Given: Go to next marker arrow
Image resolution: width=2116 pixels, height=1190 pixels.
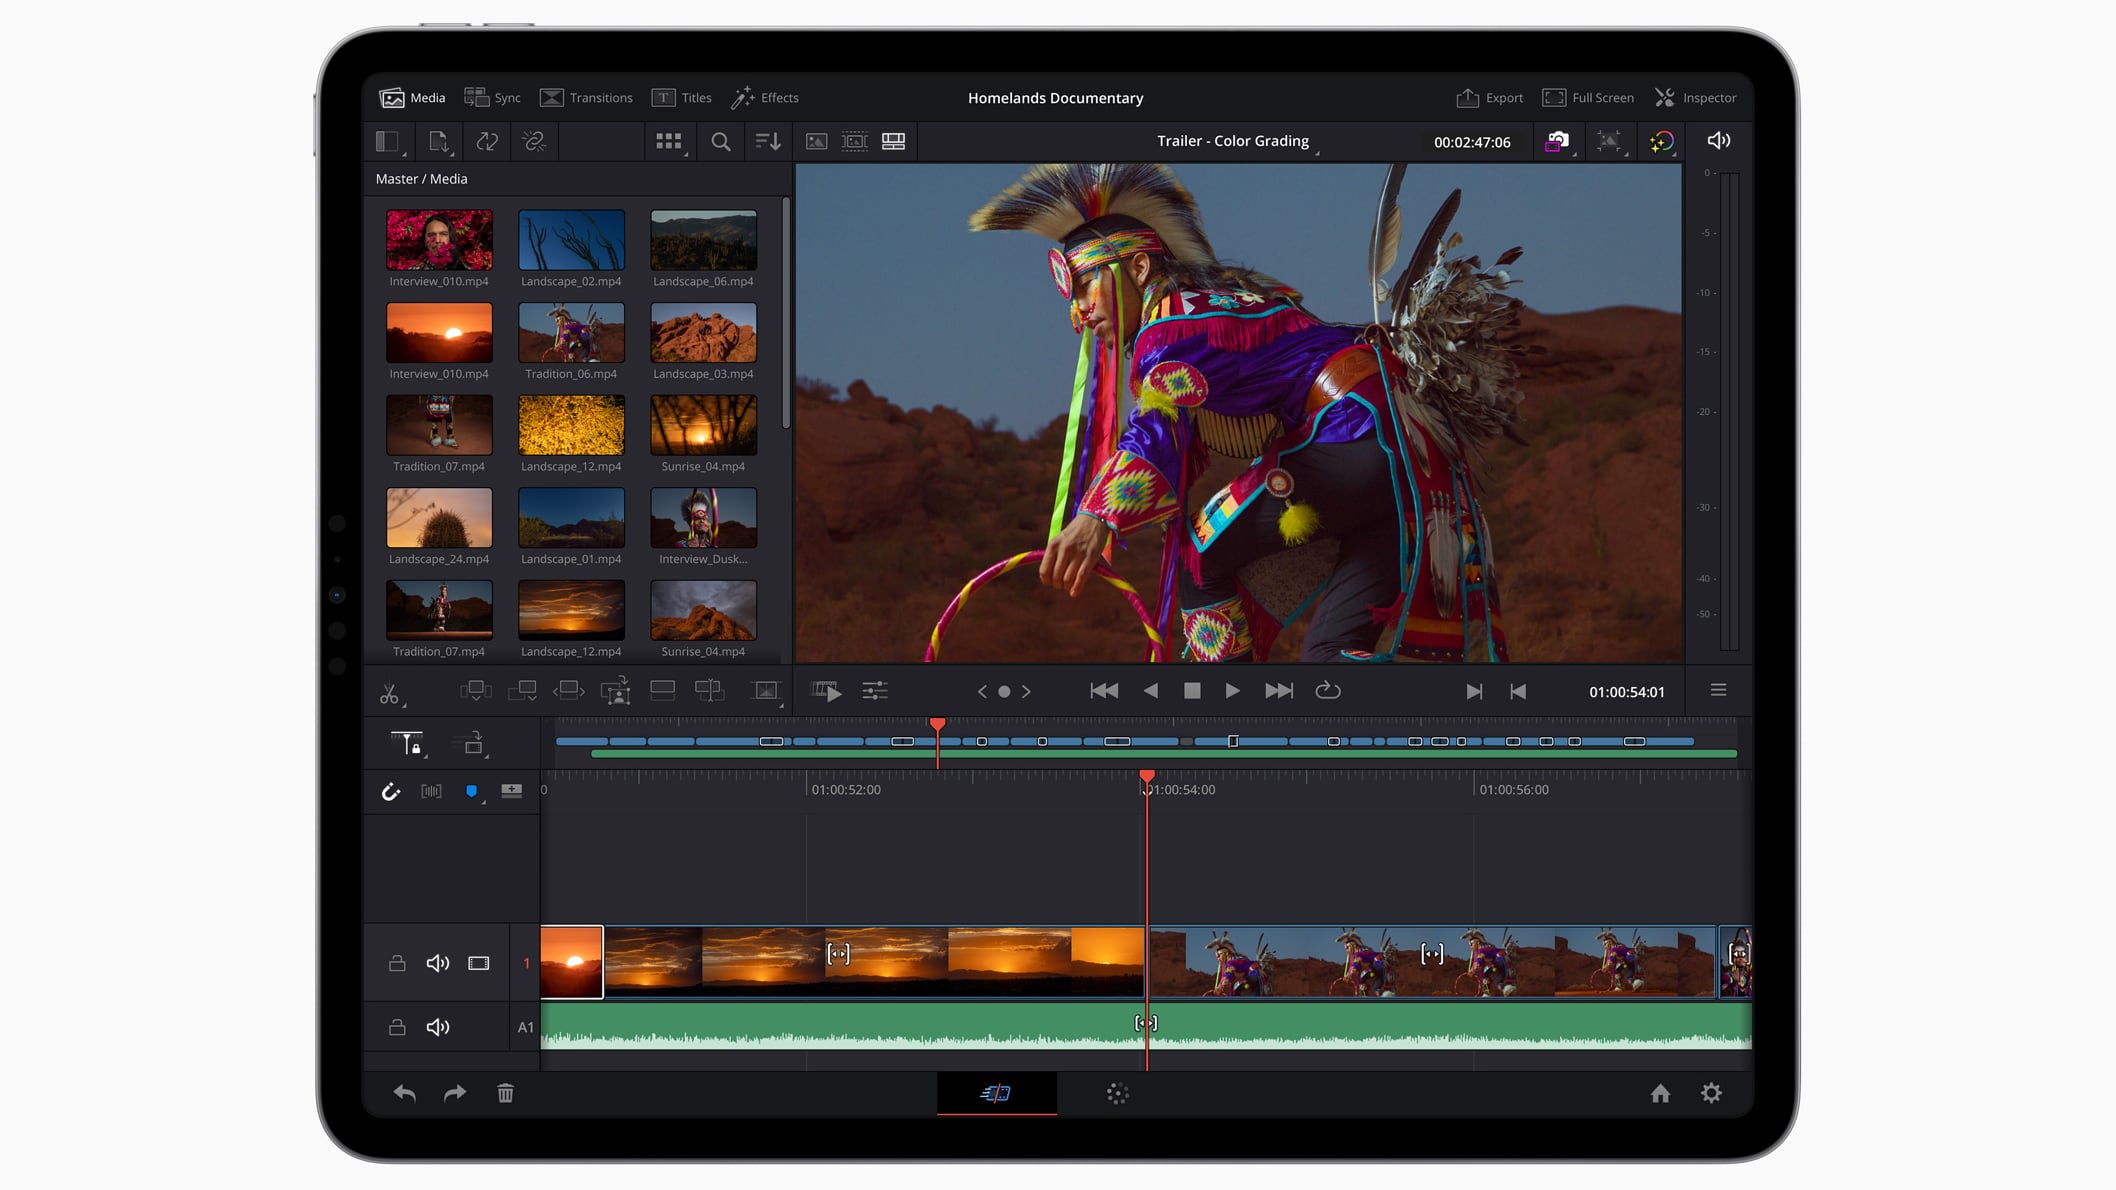Looking at the screenshot, I should [x=1026, y=692].
